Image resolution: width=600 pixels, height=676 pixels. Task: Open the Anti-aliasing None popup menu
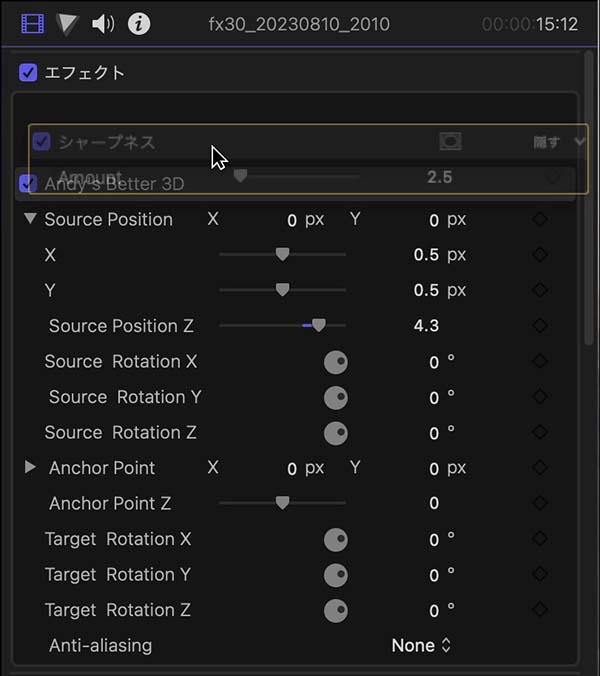[421, 645]
